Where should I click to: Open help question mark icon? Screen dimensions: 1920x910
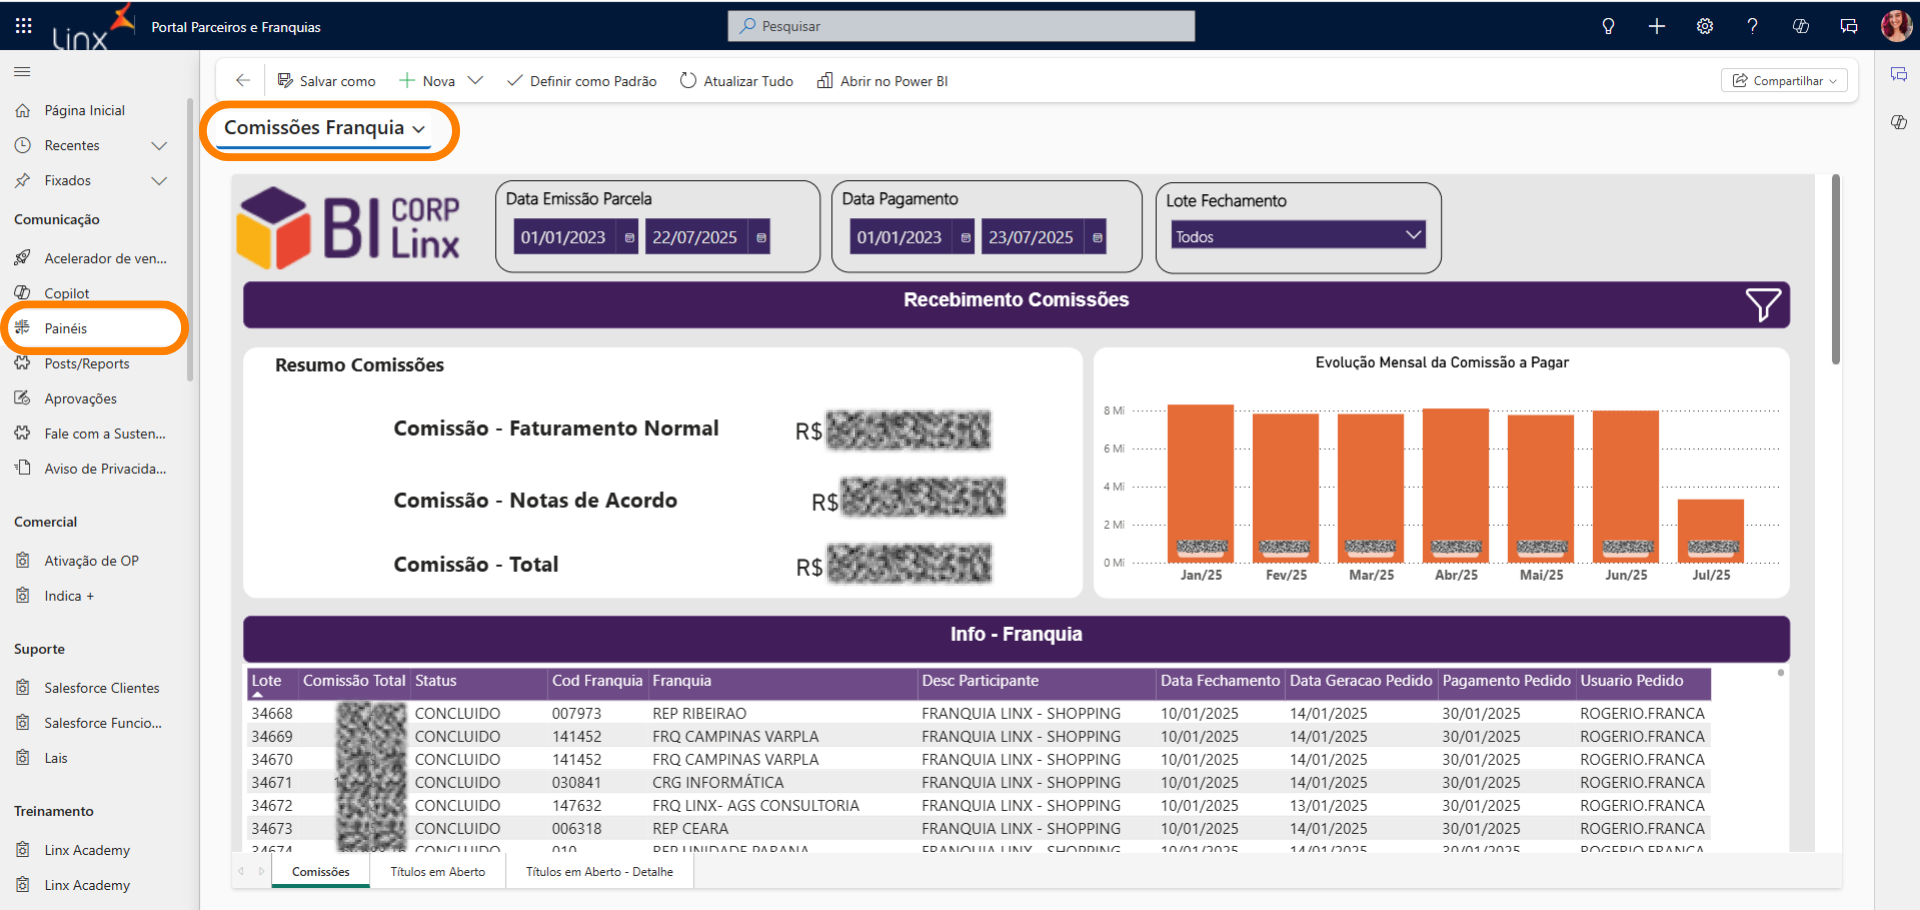click(x=1752, y=26)
